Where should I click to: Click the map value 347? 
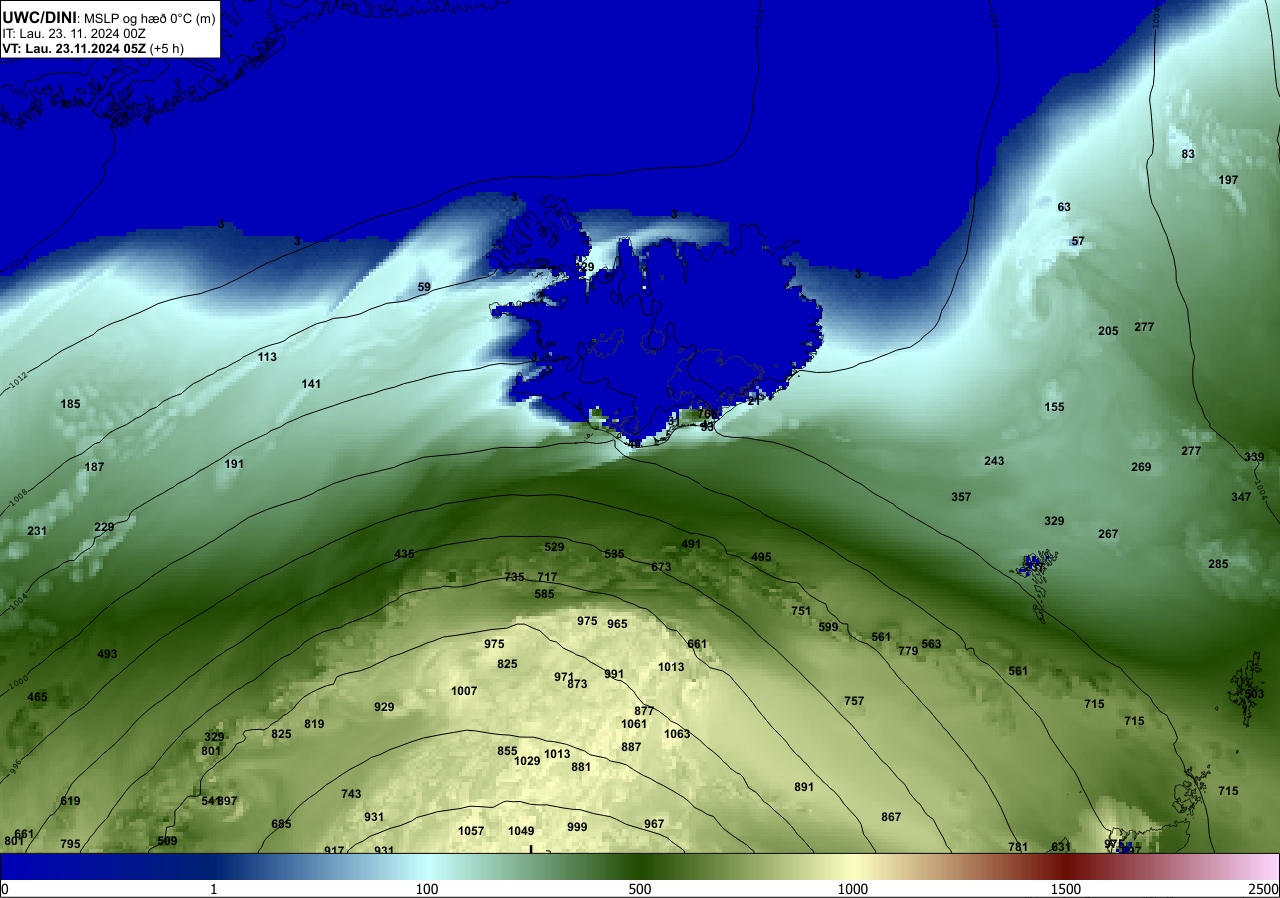pos(1241,497)
